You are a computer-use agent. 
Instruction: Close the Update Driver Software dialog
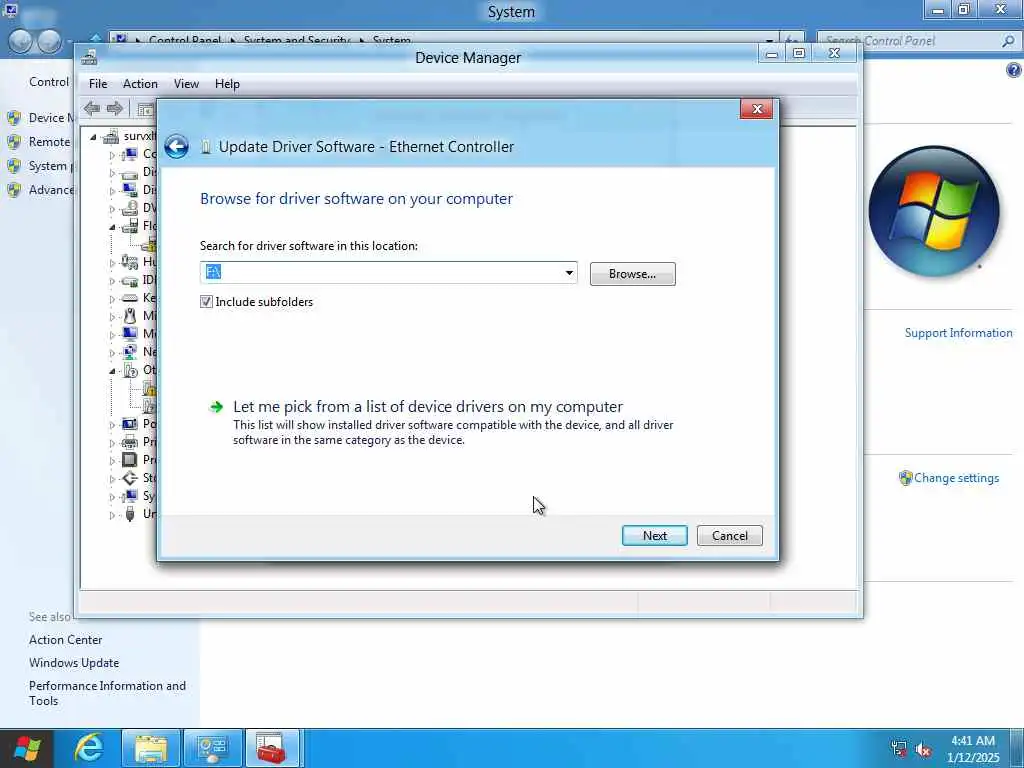click(756, 109)
